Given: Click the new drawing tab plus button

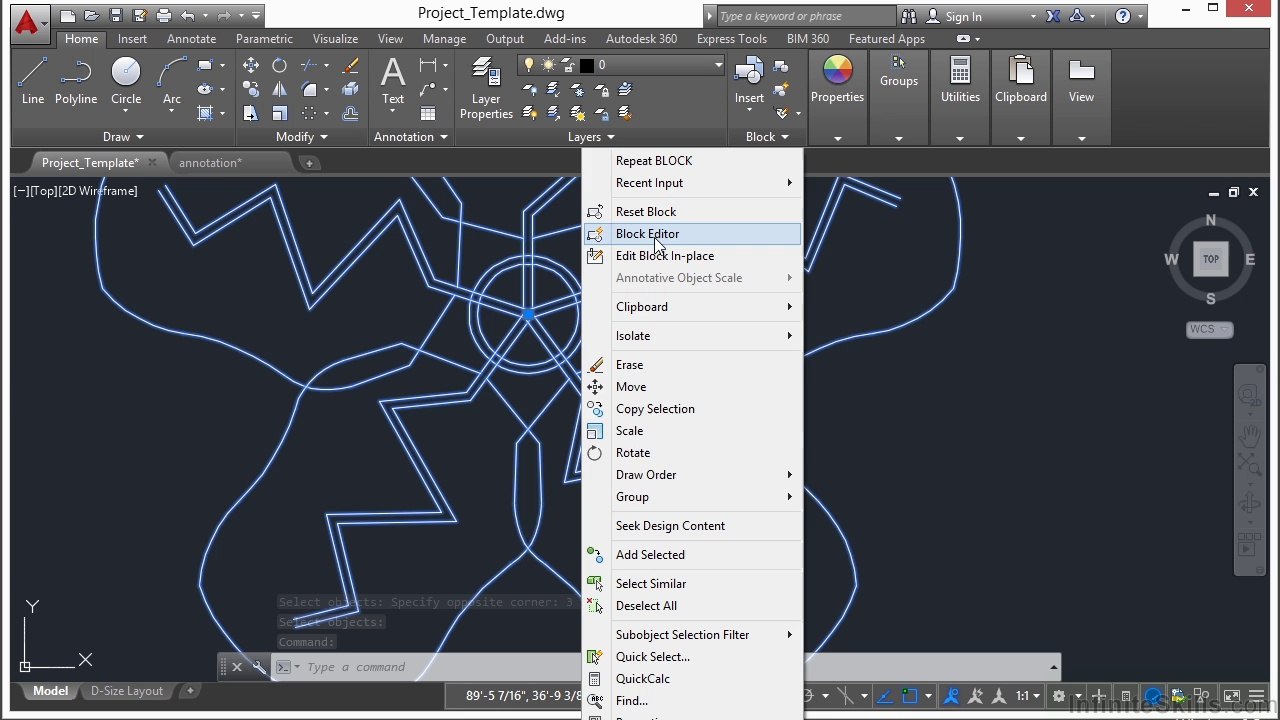Looking at the screenshot, I should click(309, 163).
